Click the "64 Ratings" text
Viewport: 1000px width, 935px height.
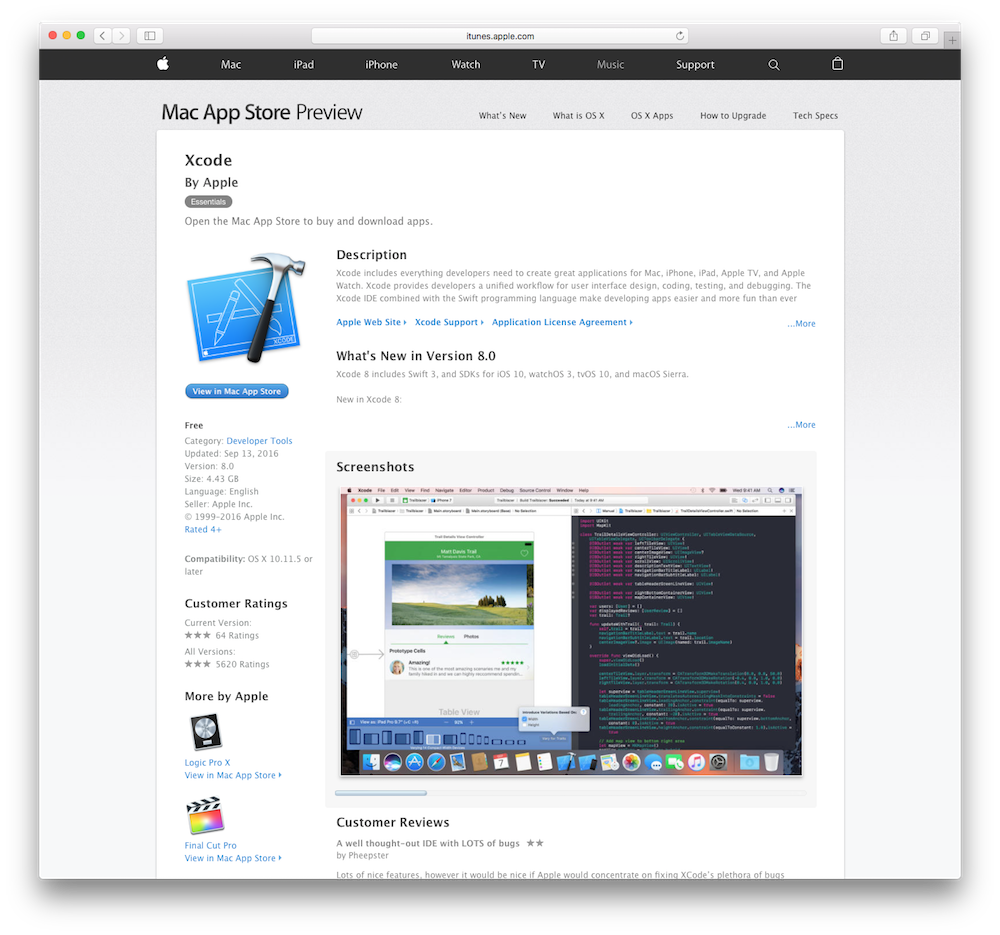click(237, 635)
